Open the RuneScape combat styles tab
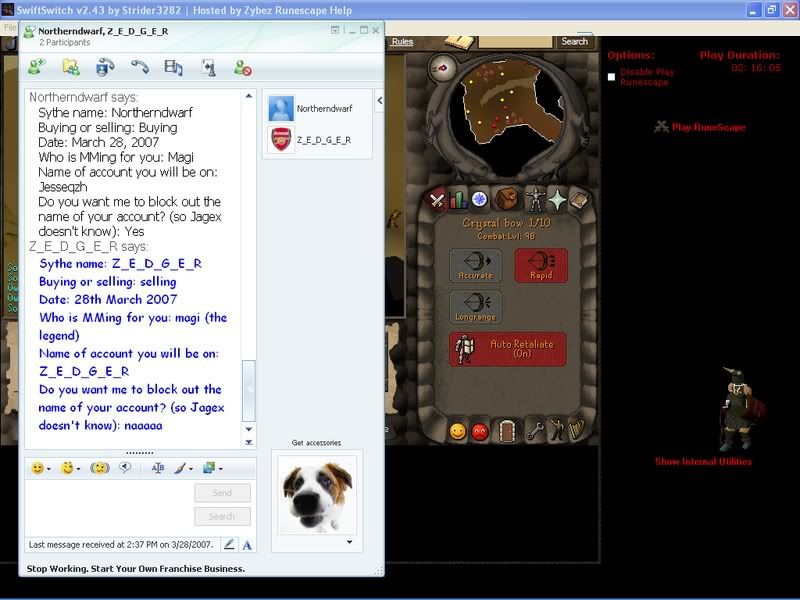 coord(436,199)
